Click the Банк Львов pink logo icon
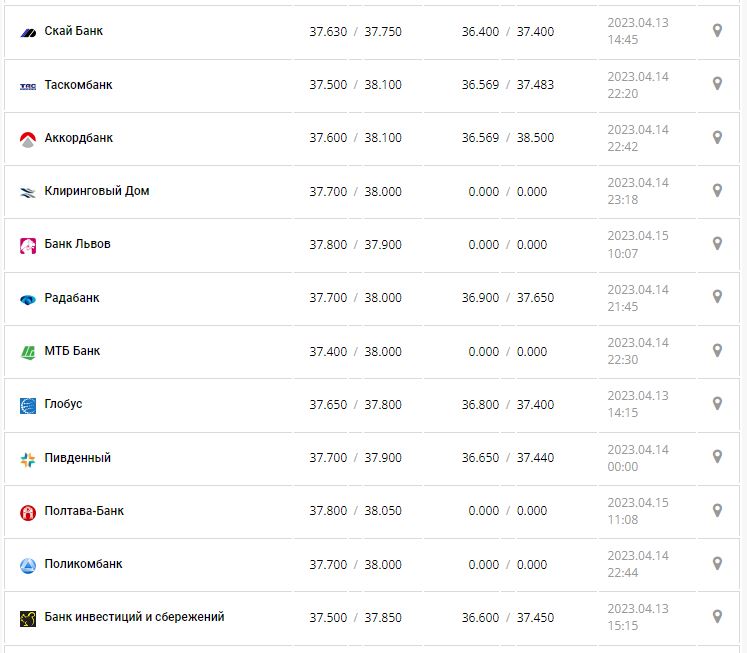The width and height of the screenshot is (747, 653). [28, 245]
